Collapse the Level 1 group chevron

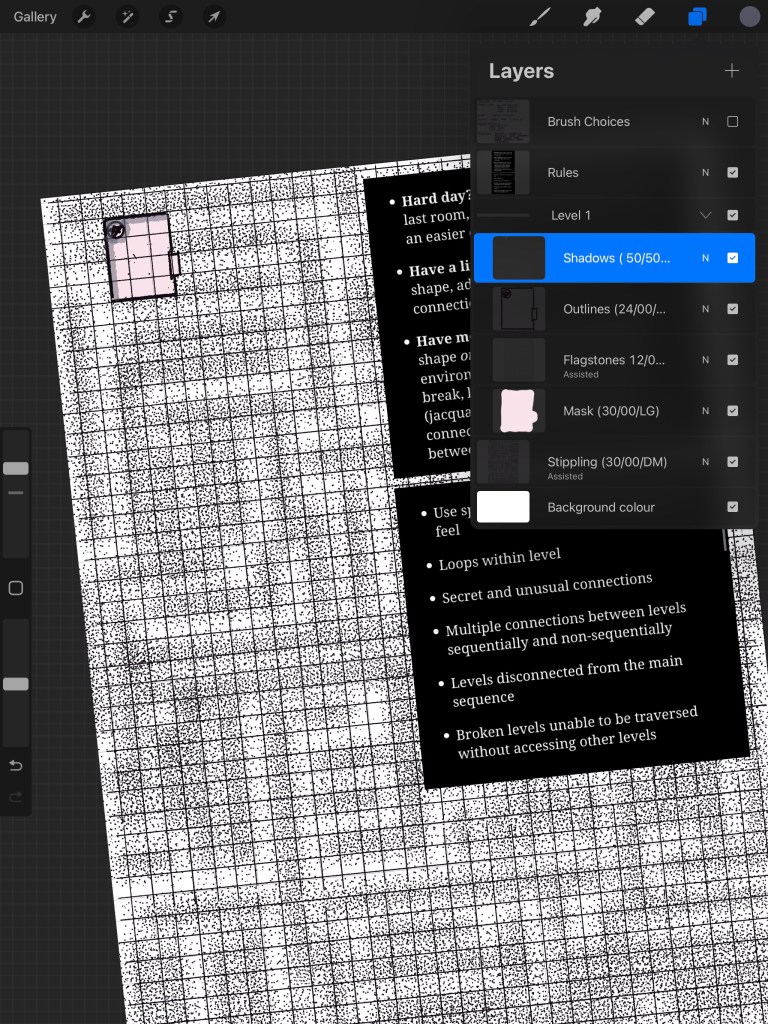(705, 216)
